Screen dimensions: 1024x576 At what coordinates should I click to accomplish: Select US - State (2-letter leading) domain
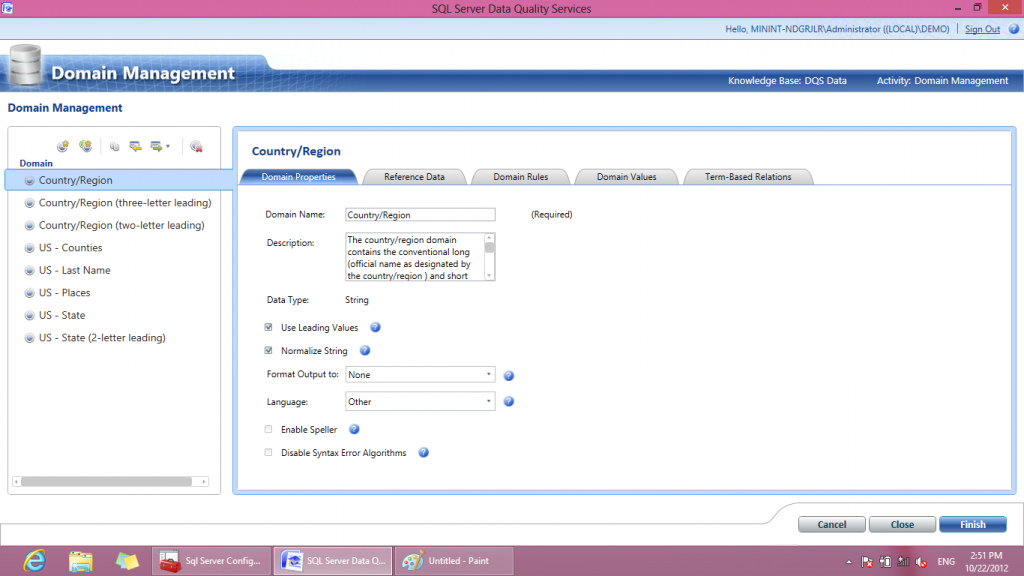pos(102,338)
